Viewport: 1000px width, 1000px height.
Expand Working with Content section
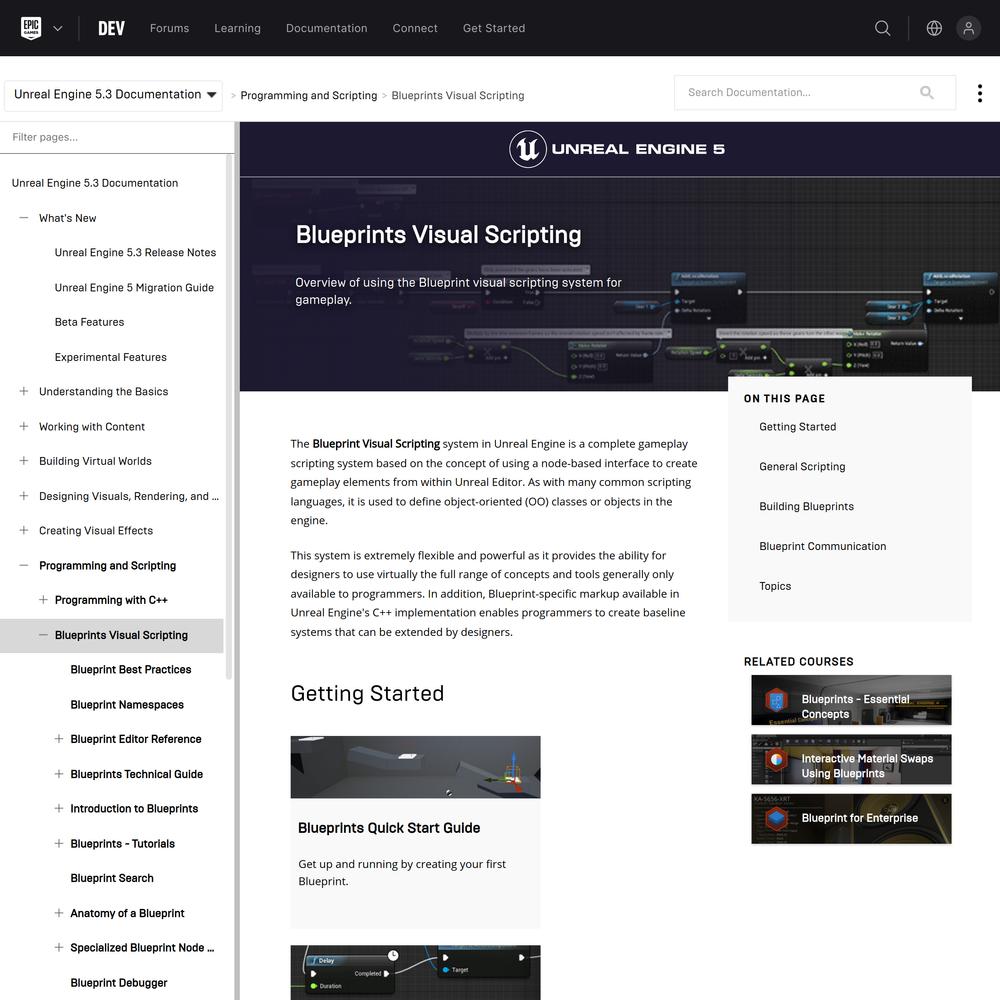tap(24, 426)
